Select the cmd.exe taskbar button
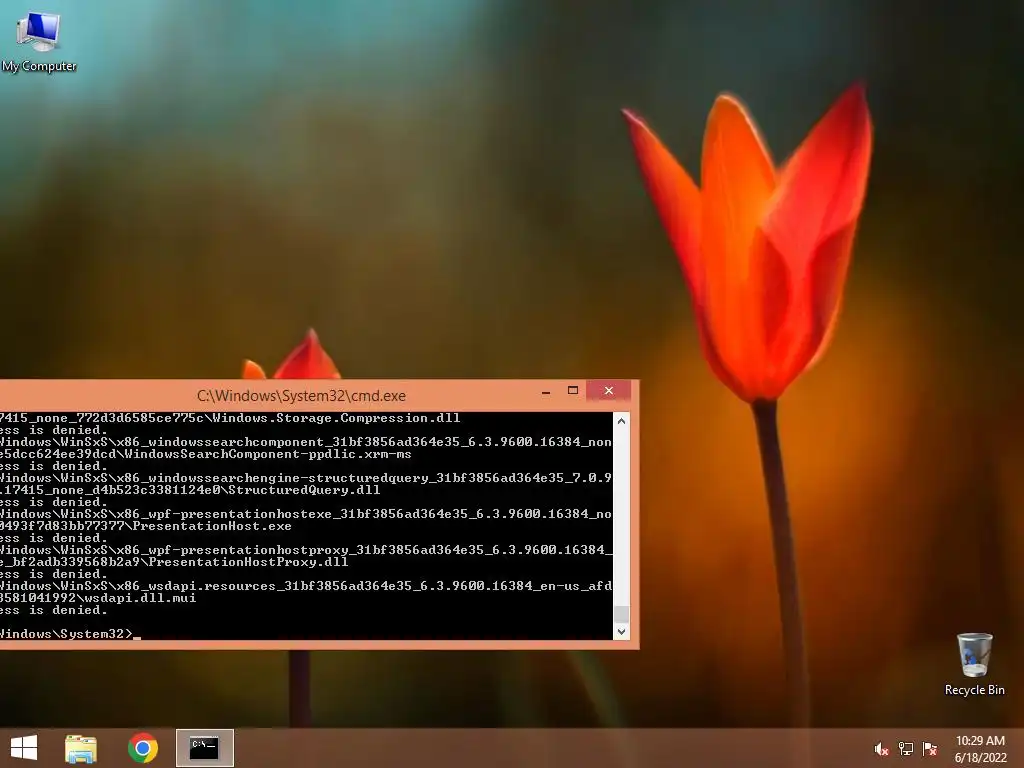This screenshot has height=768, width=1024. pos(204,748)
